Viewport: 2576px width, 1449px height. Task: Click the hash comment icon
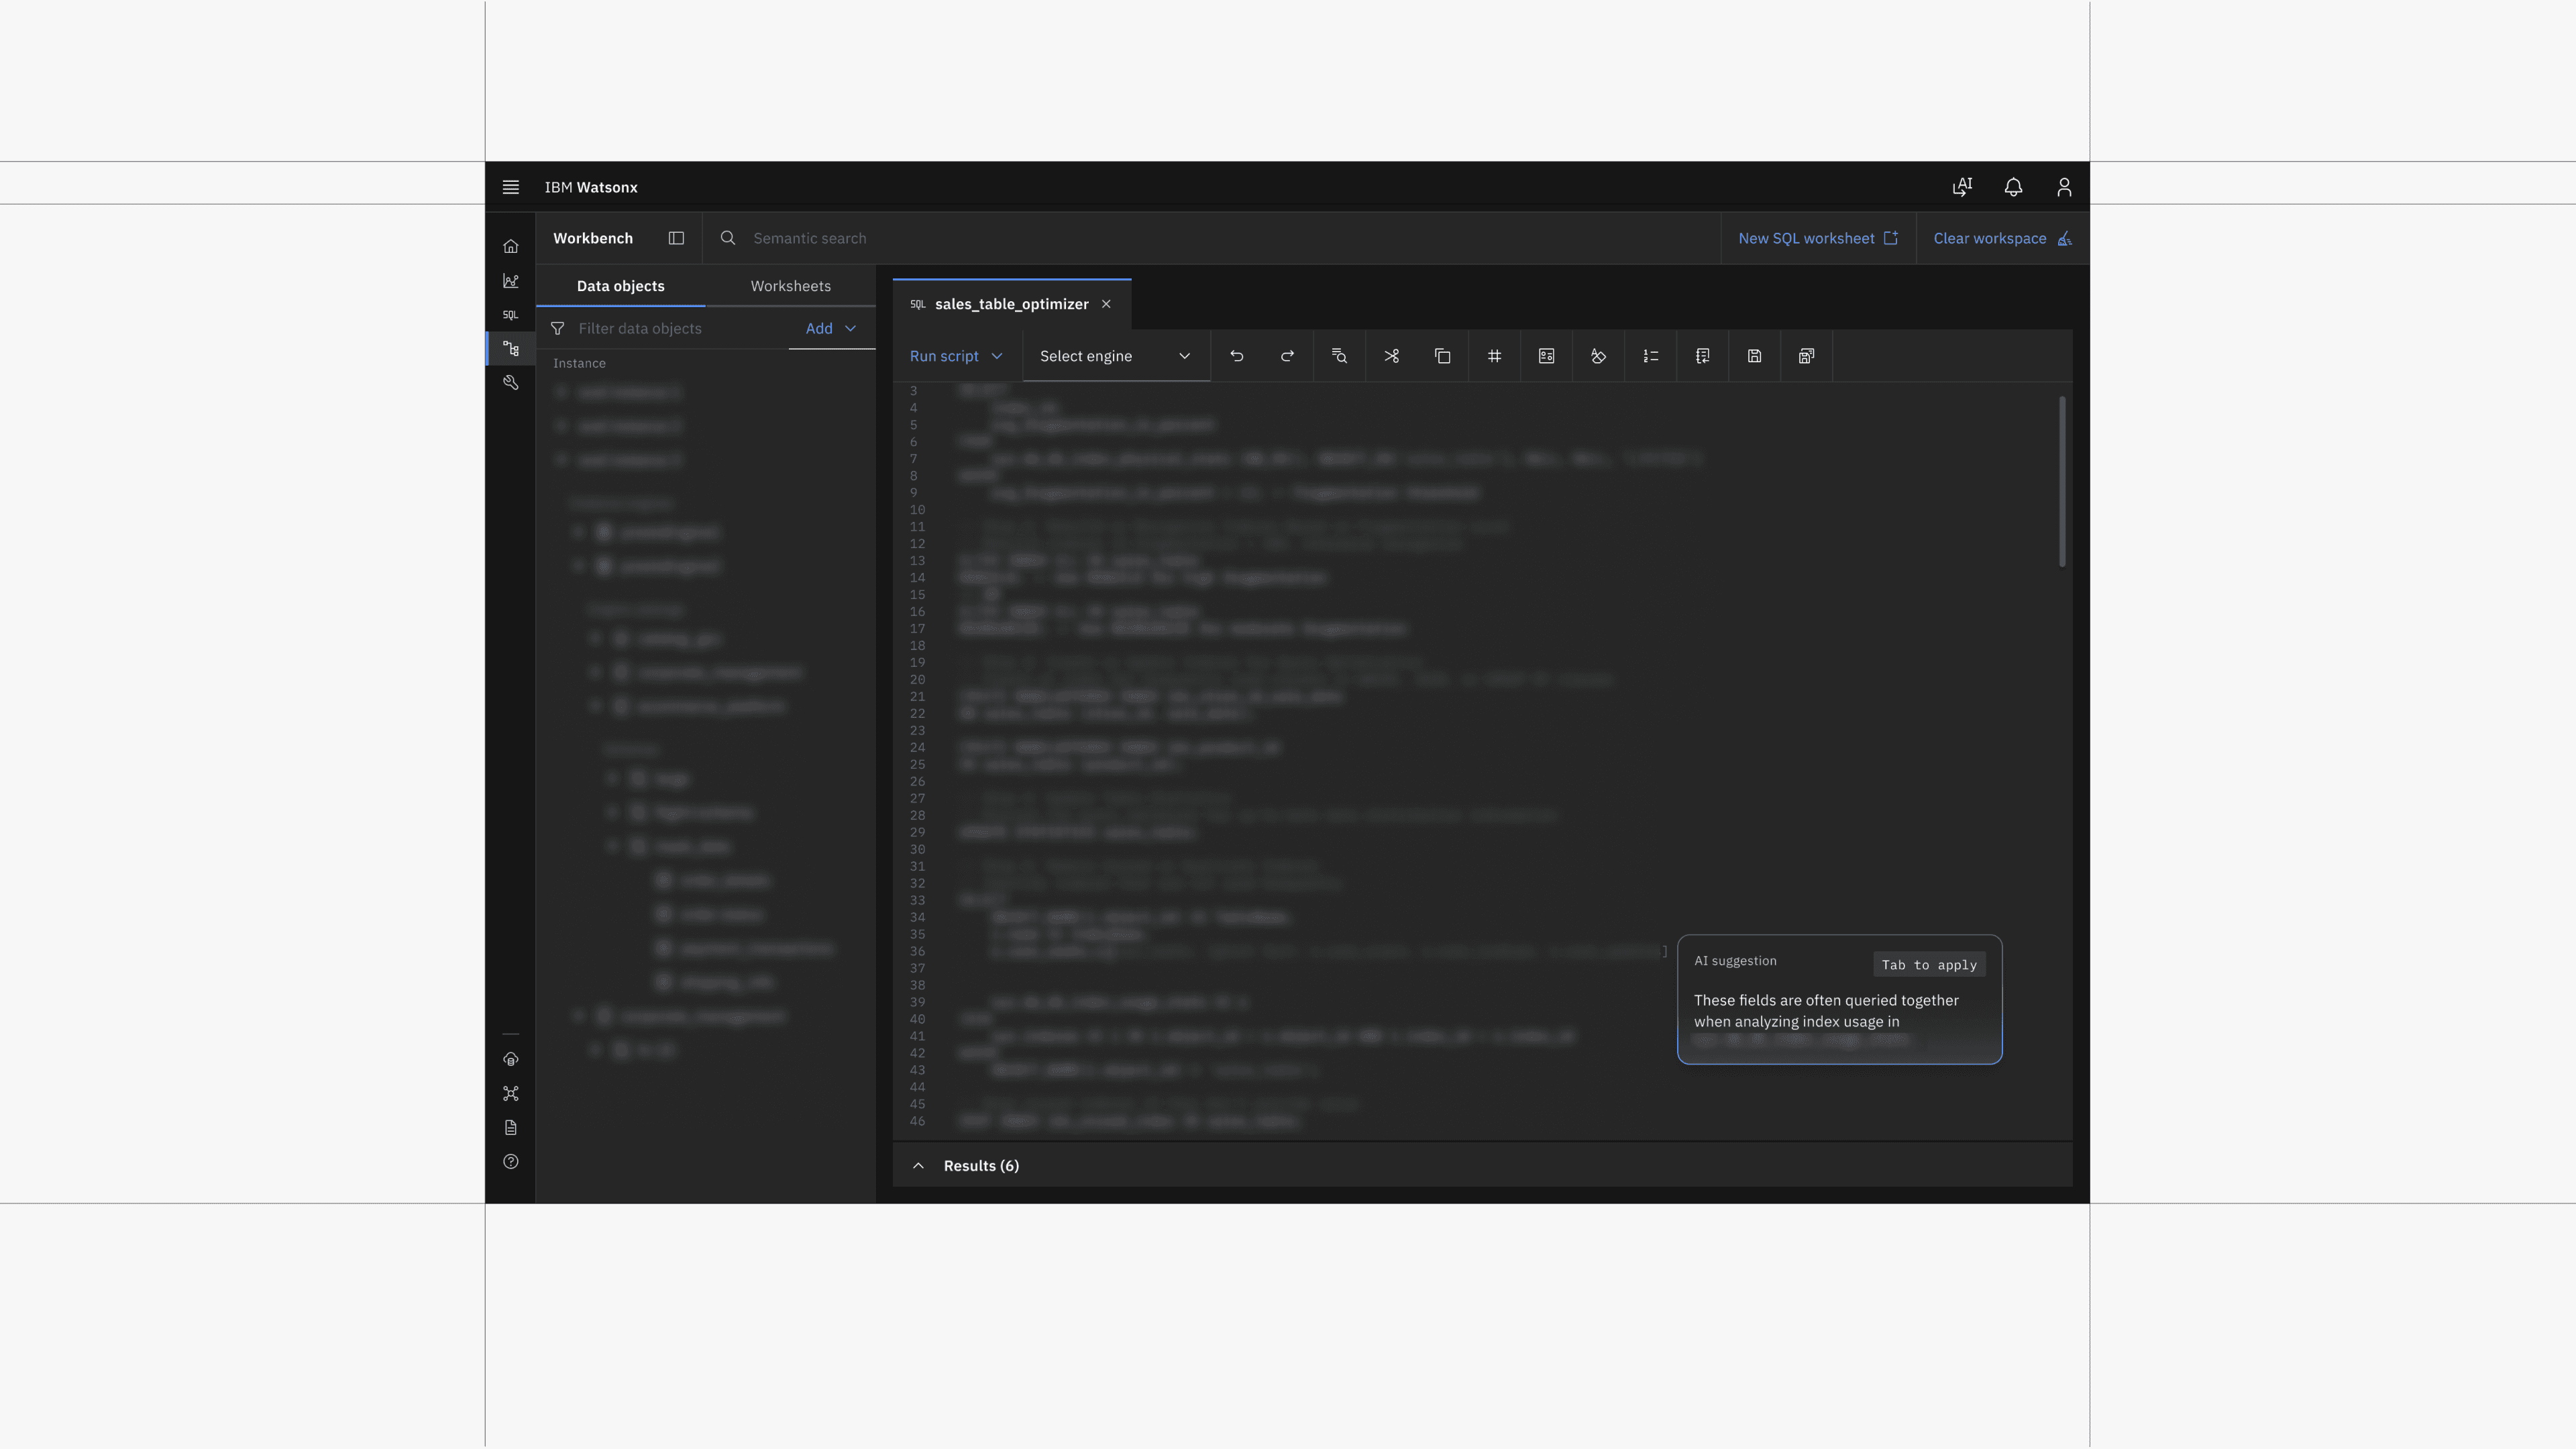1495,356
